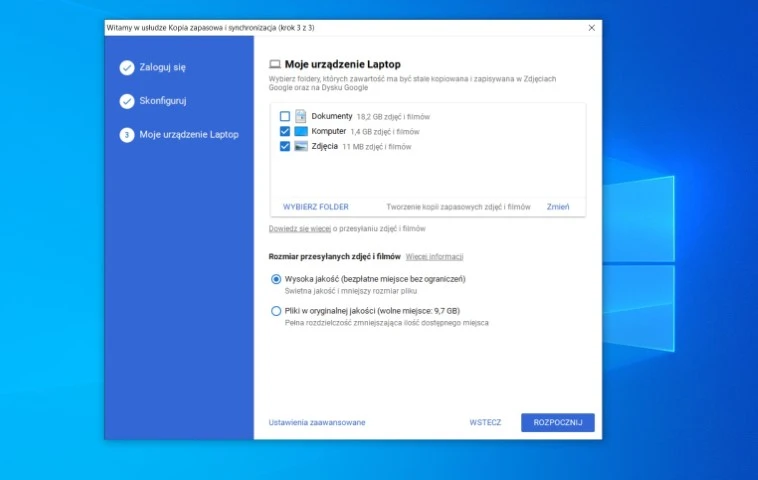The height and width of the screenshot is (480, 758).
Task: Click the laptop icon in the header
Action: point(275,64)
